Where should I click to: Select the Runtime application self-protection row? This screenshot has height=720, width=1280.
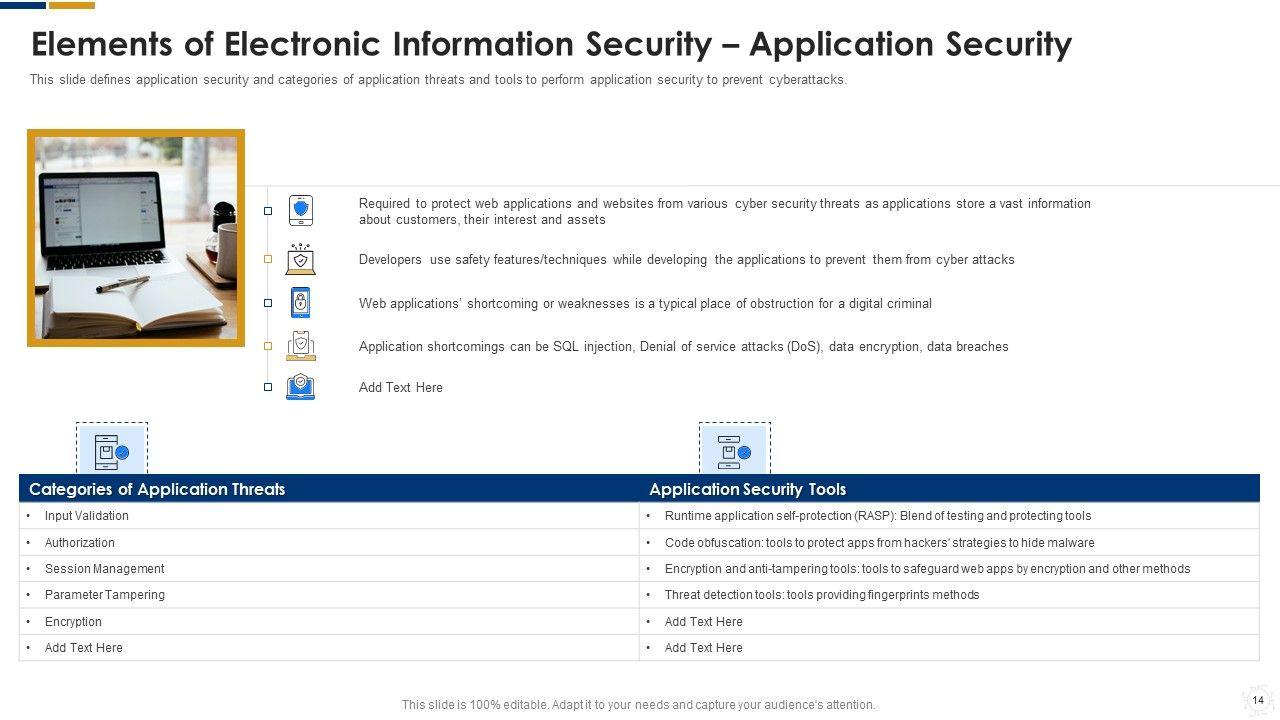point(877,516)
